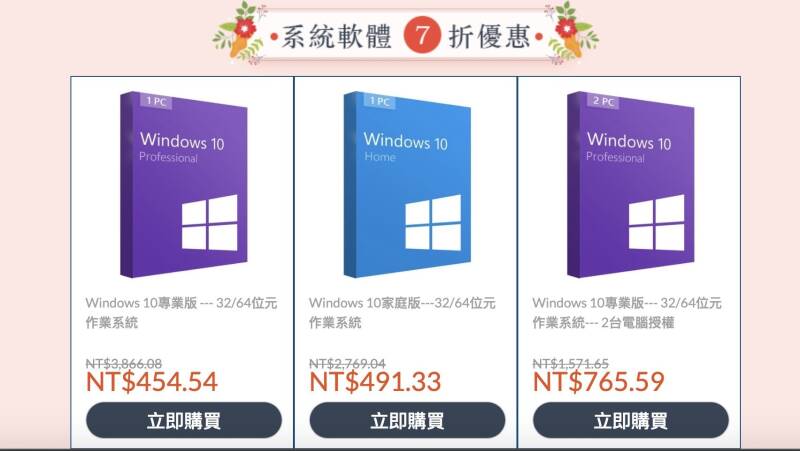Click the purple Windows 10 Professional 1 PC box

[184, 185]
